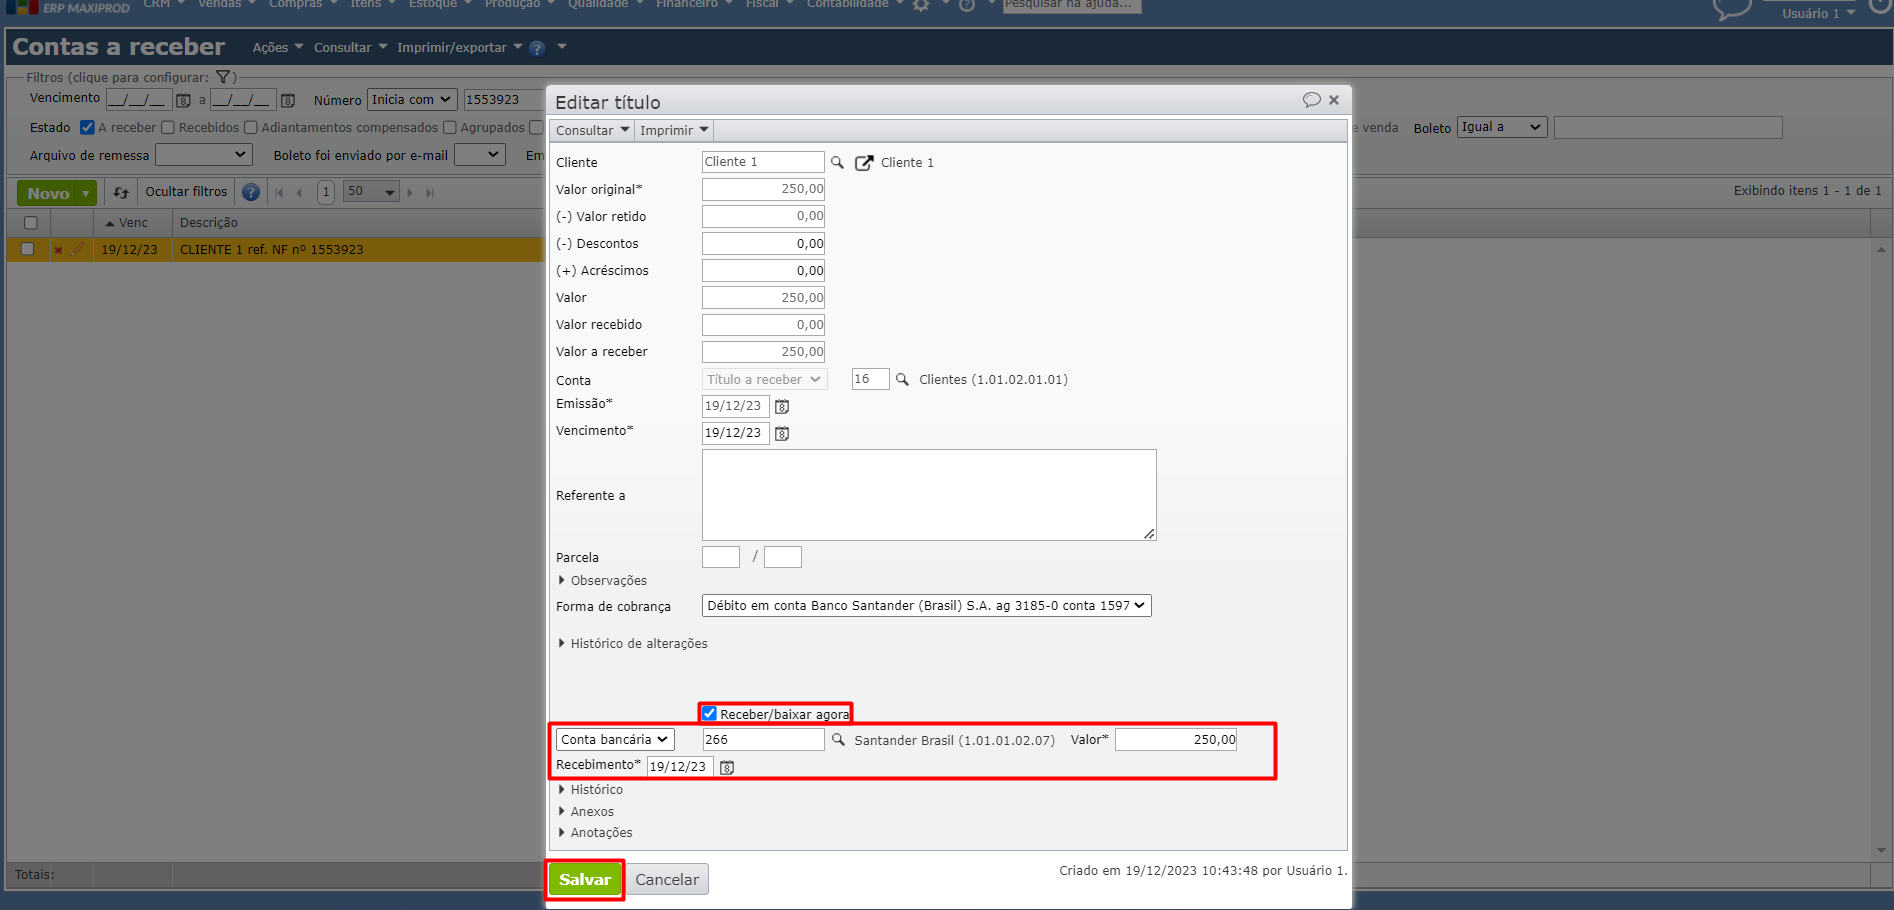
Task: Click the Valor field in the receive section
Action: (x=1176, y=740)
